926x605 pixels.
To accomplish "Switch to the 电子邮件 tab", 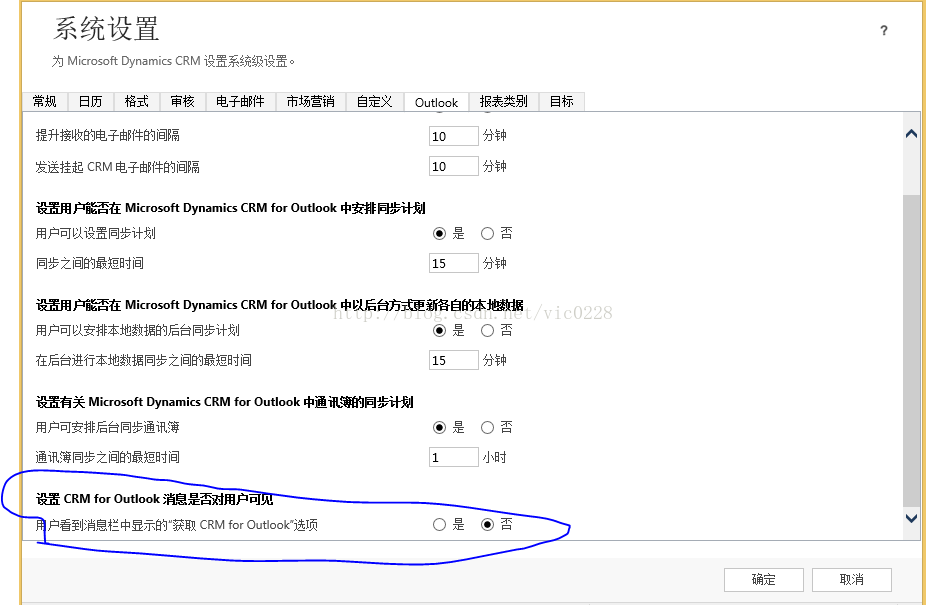I will (240, 102).
